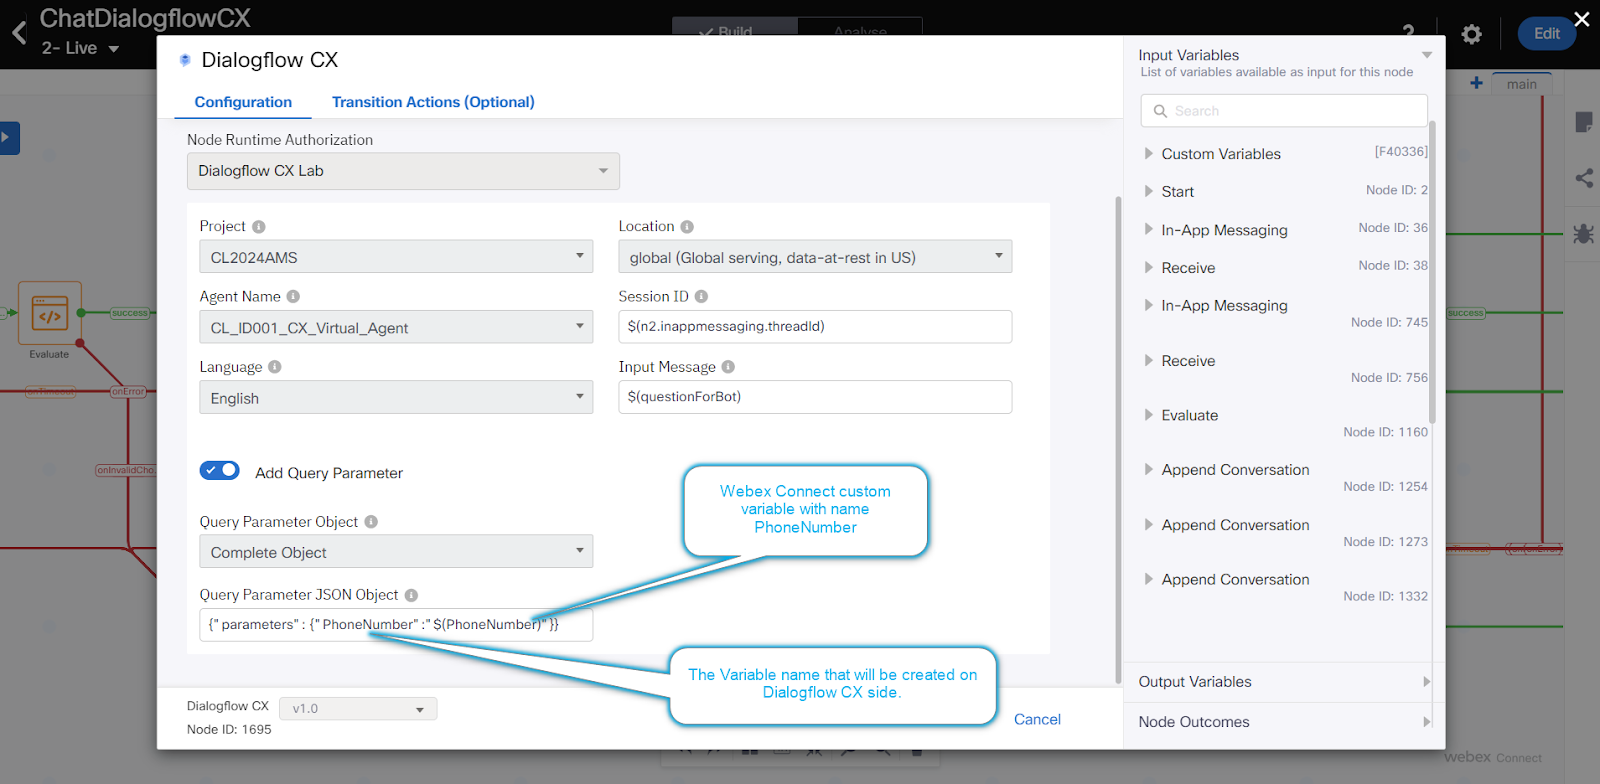Expand the left side panel arrow

click(x=9, y=138)
